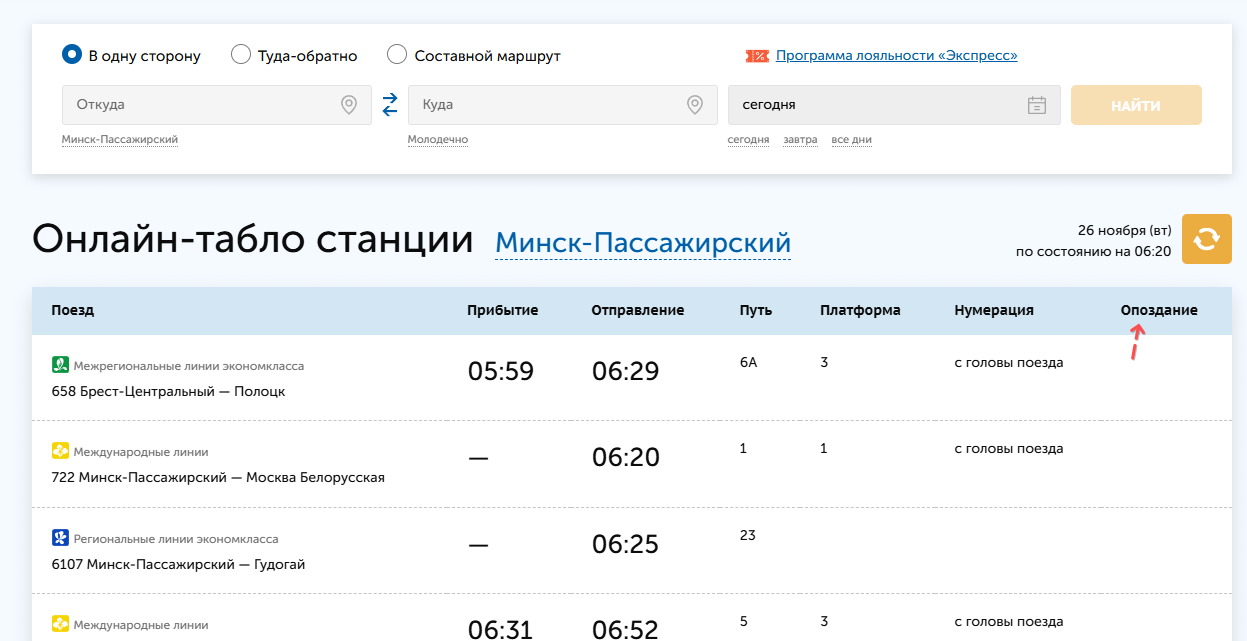Click departure time «06:29» for train 658
This screenshot has height=641, width=1247.
click(626, 371)
